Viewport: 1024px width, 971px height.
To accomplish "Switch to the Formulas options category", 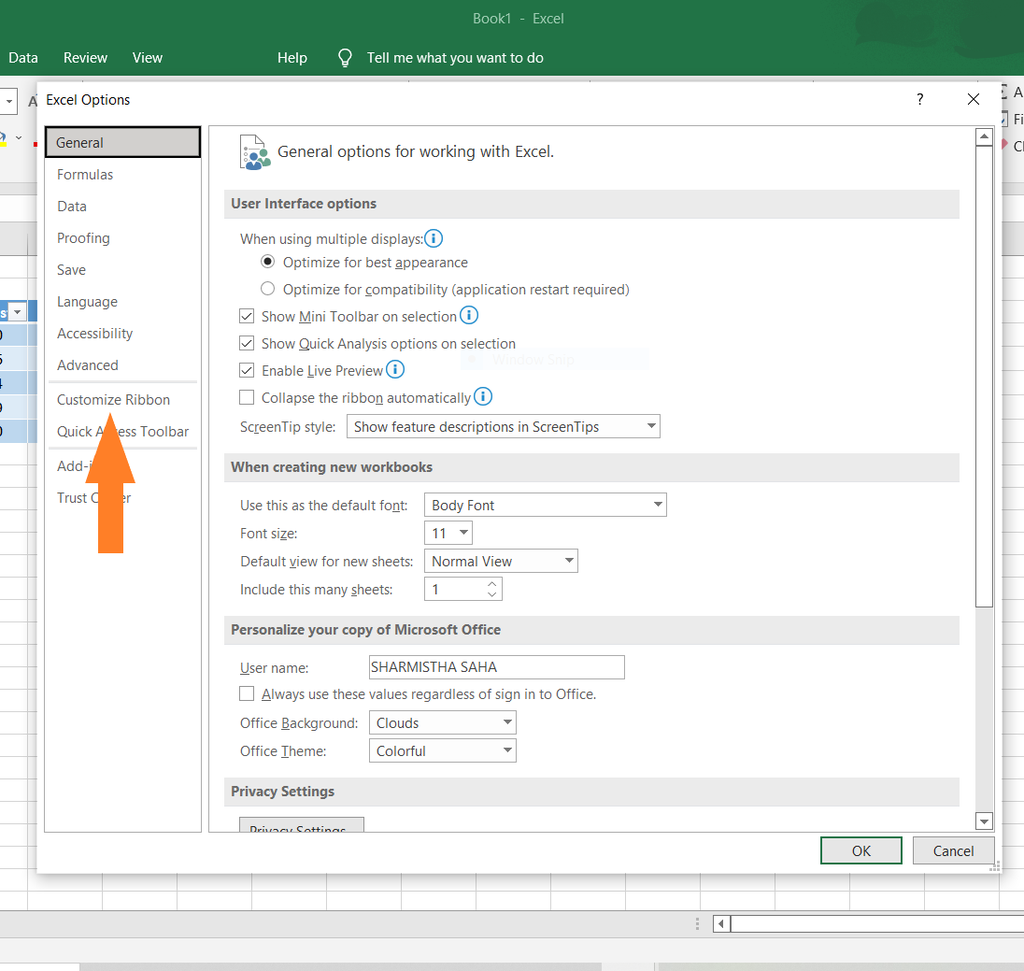I will [85, 175].
